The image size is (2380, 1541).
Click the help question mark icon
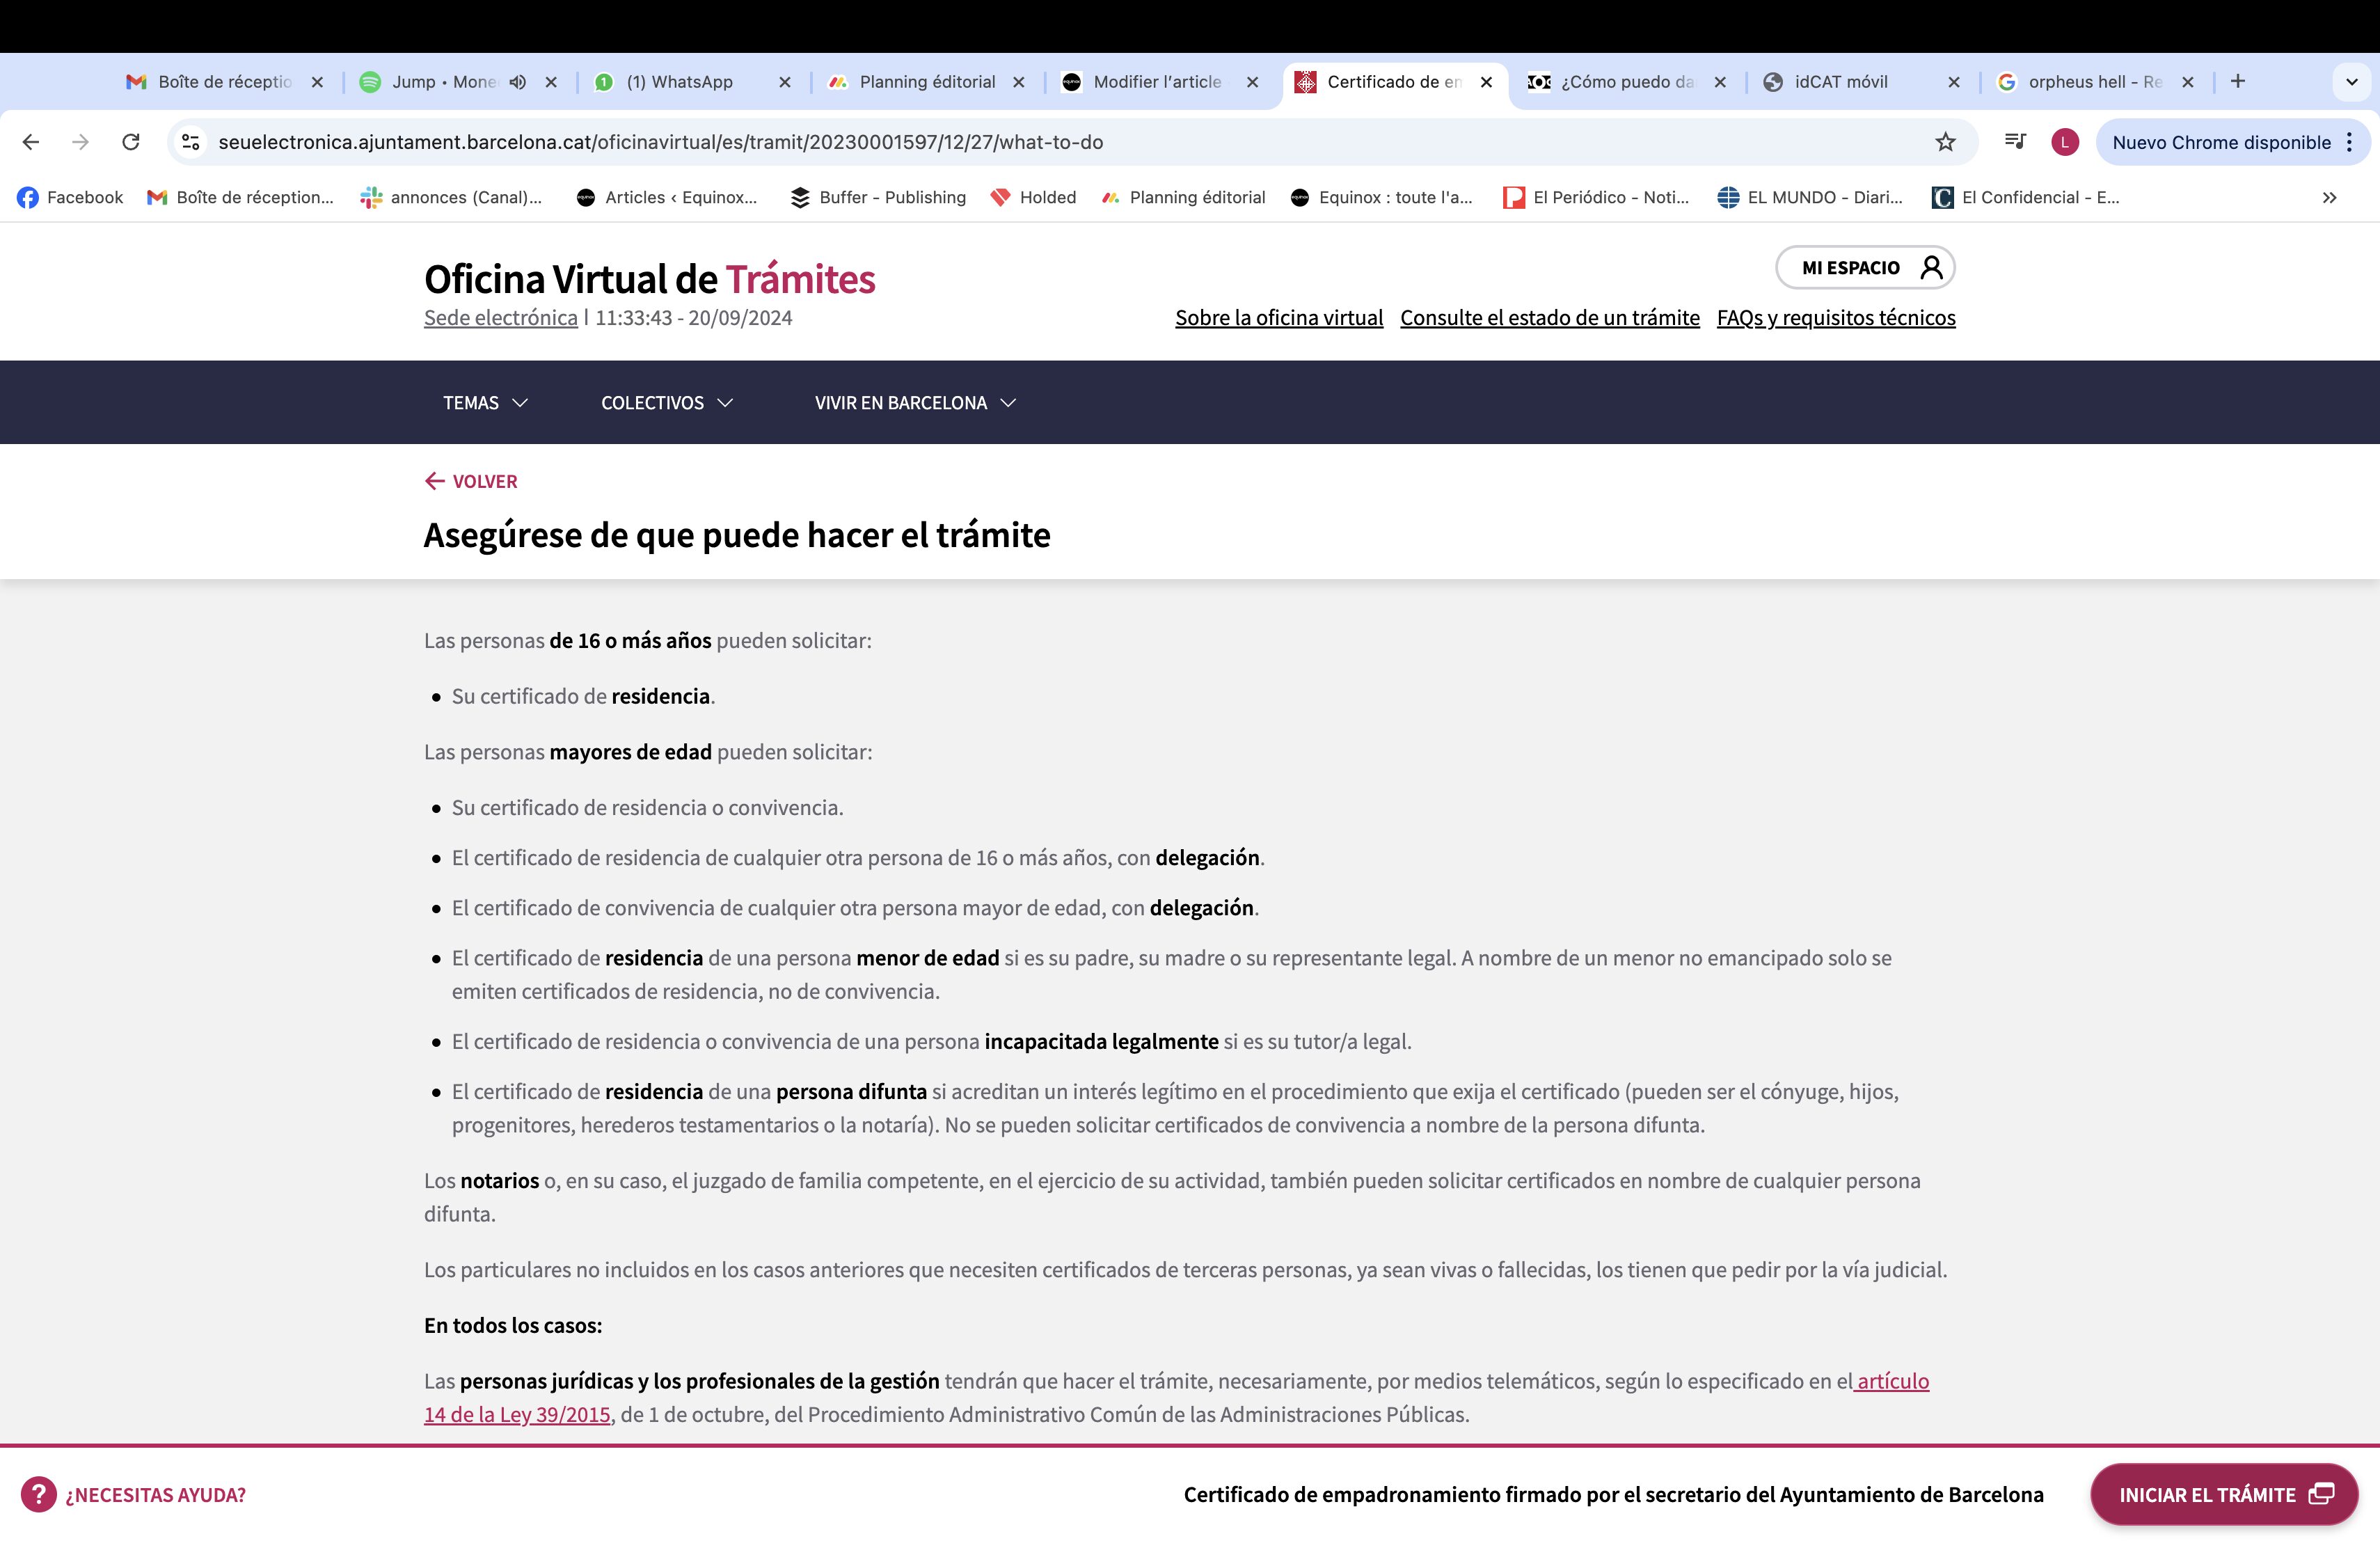click(38, 1494)
